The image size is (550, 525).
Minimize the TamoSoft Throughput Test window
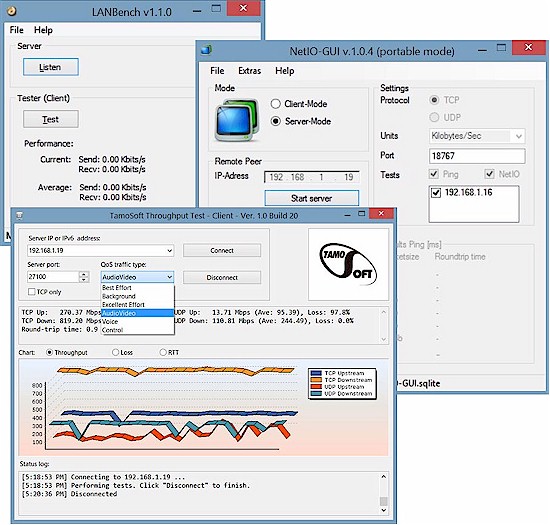pos(347,215)
